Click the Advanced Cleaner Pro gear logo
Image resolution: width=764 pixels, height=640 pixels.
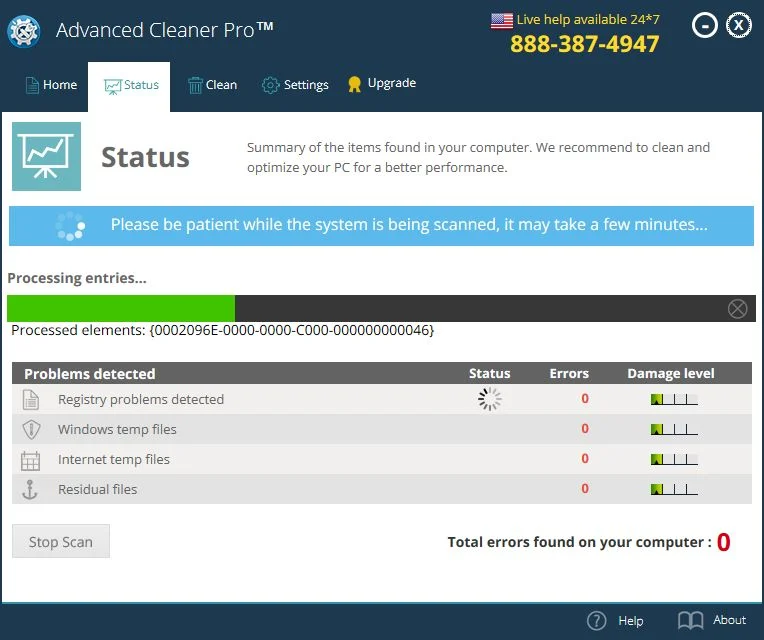[x=23, y=32]
